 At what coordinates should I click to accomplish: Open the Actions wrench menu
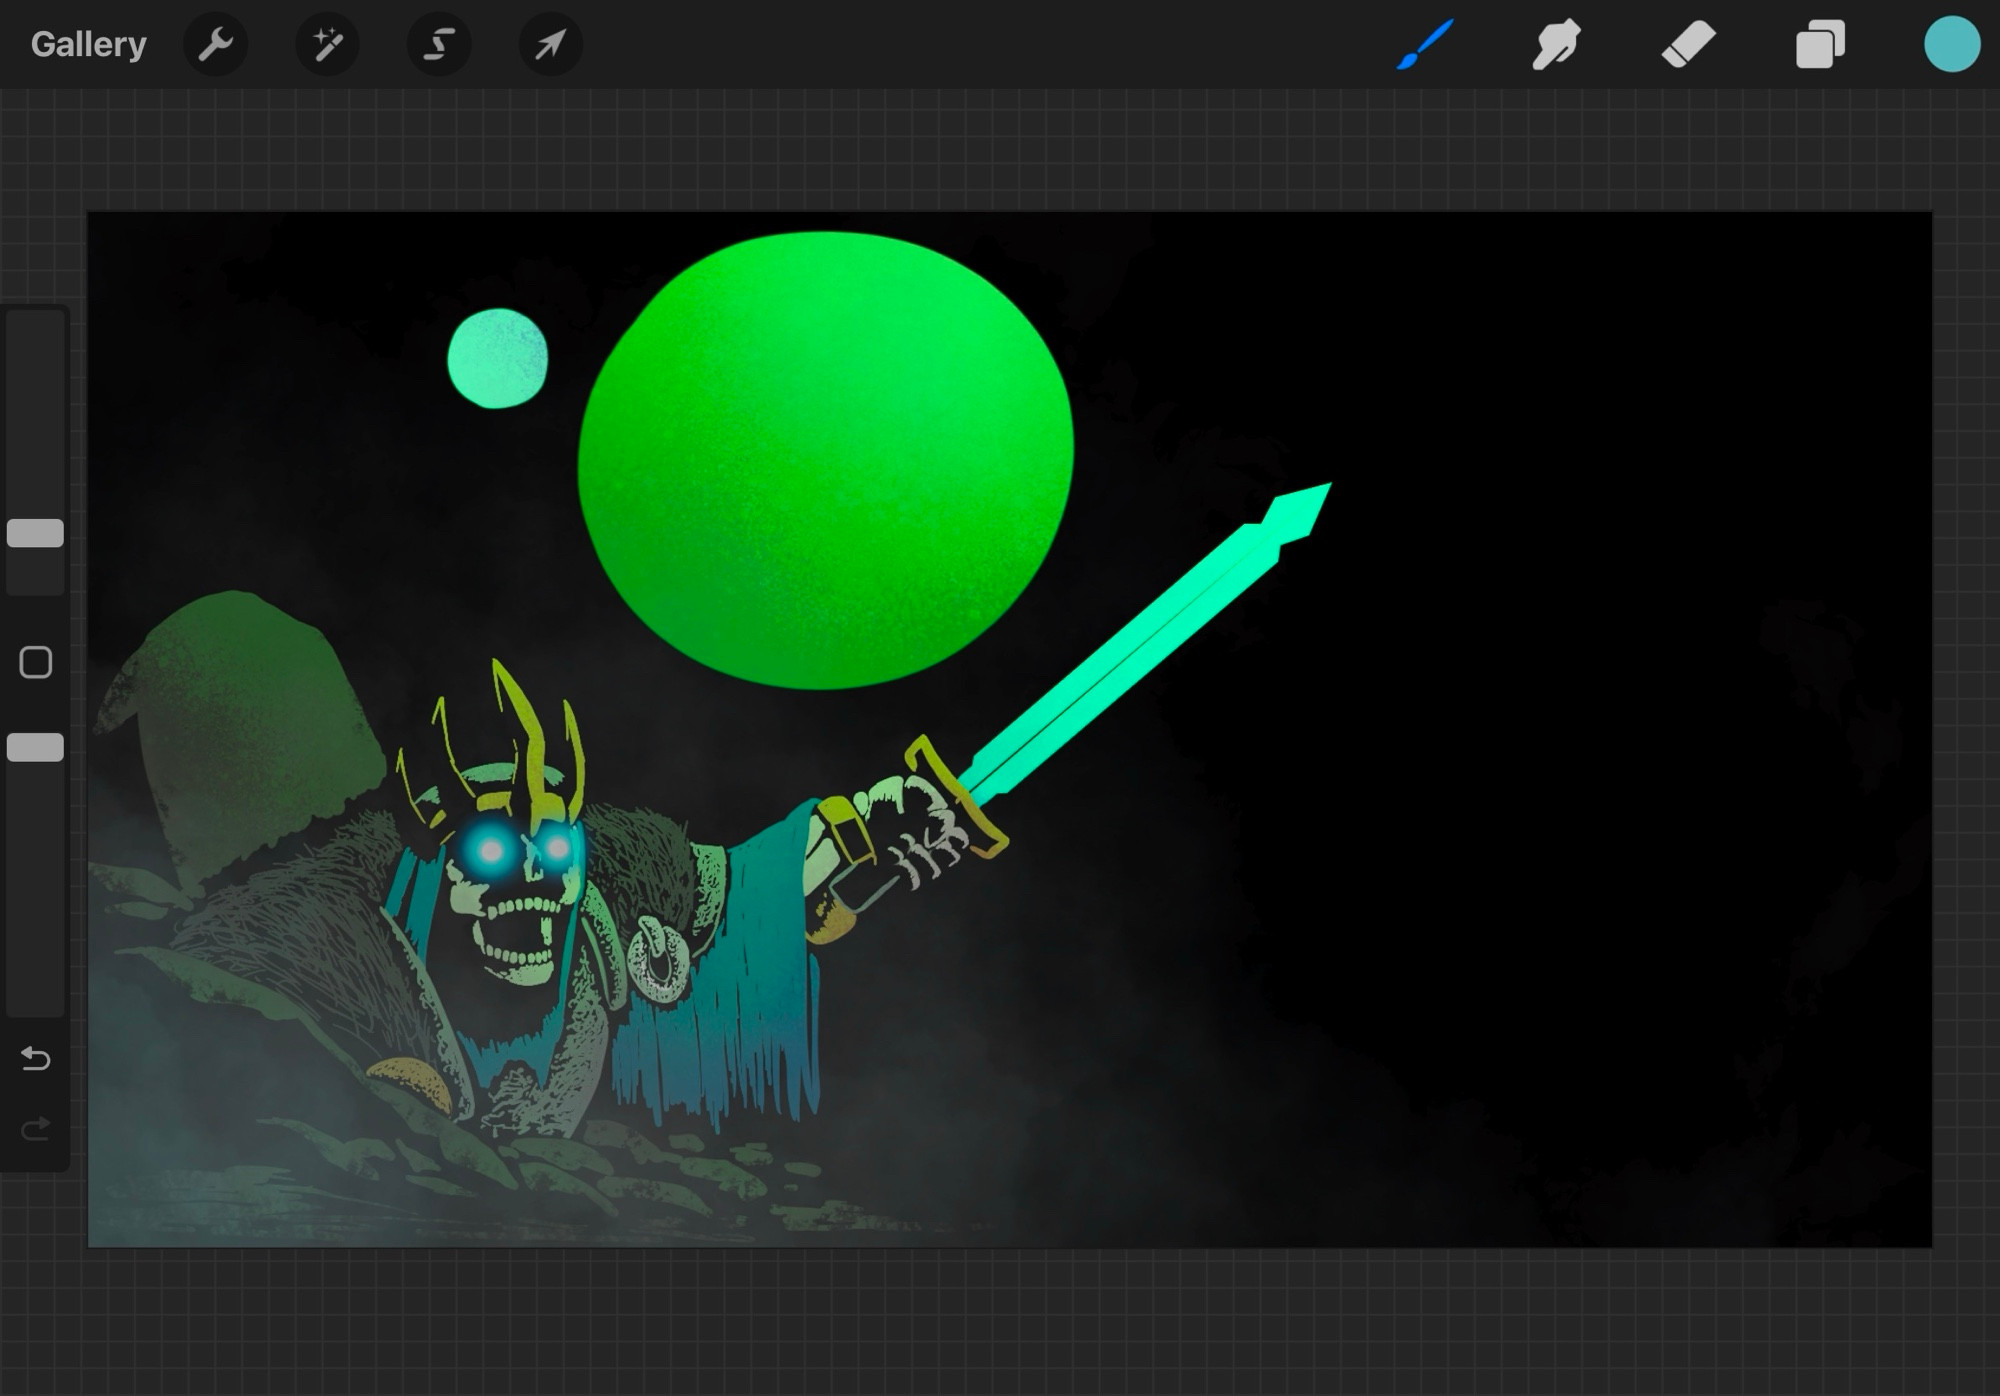[216, 45]
